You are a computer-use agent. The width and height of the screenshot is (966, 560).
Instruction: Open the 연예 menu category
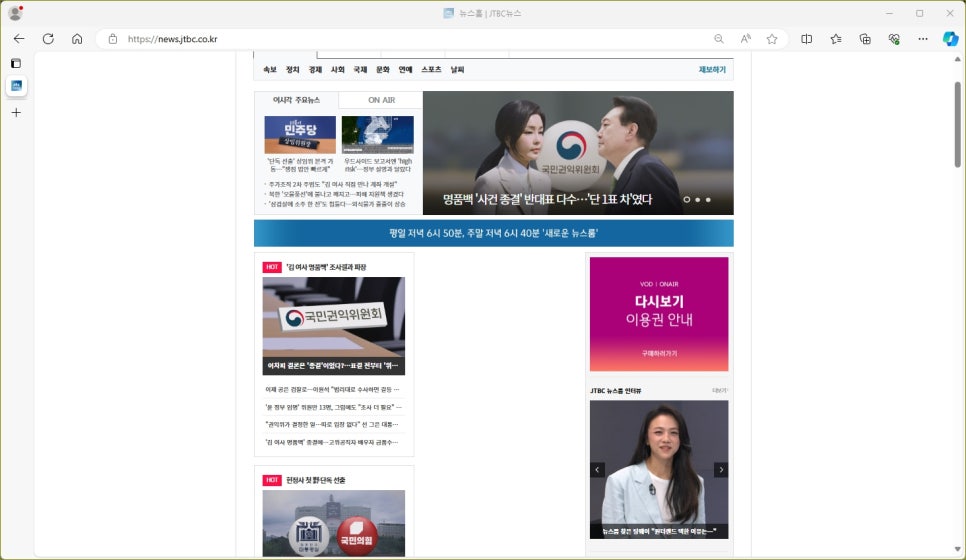[405, 70]
